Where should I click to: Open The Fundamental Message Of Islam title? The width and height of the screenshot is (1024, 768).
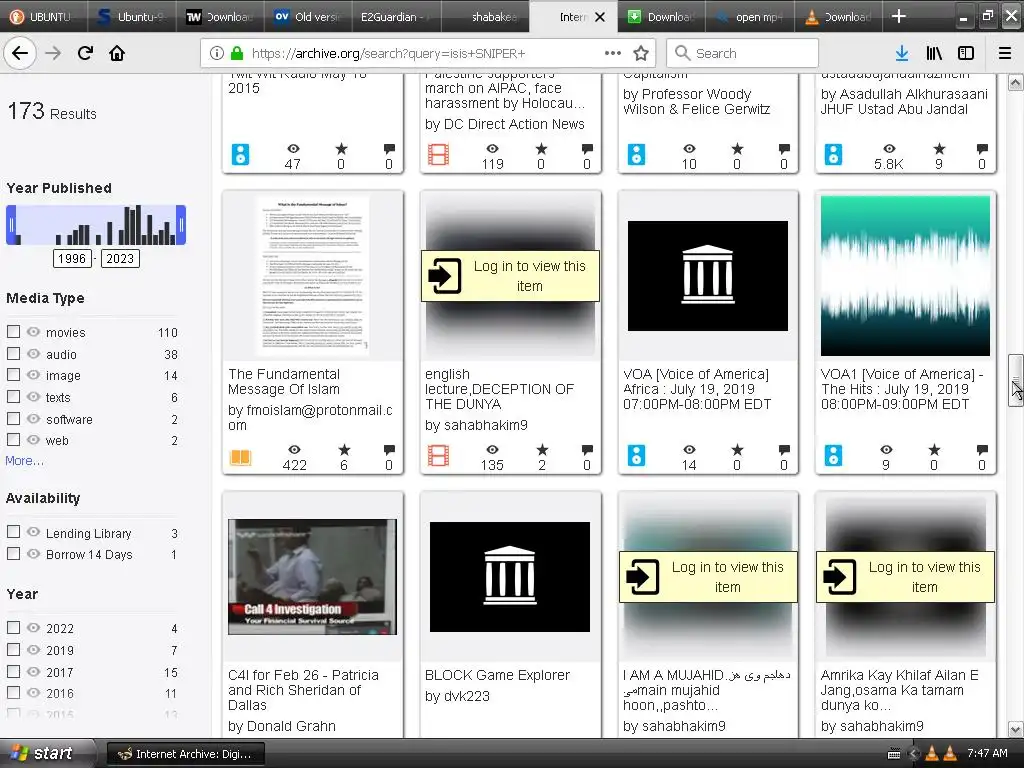click(284, 381)
